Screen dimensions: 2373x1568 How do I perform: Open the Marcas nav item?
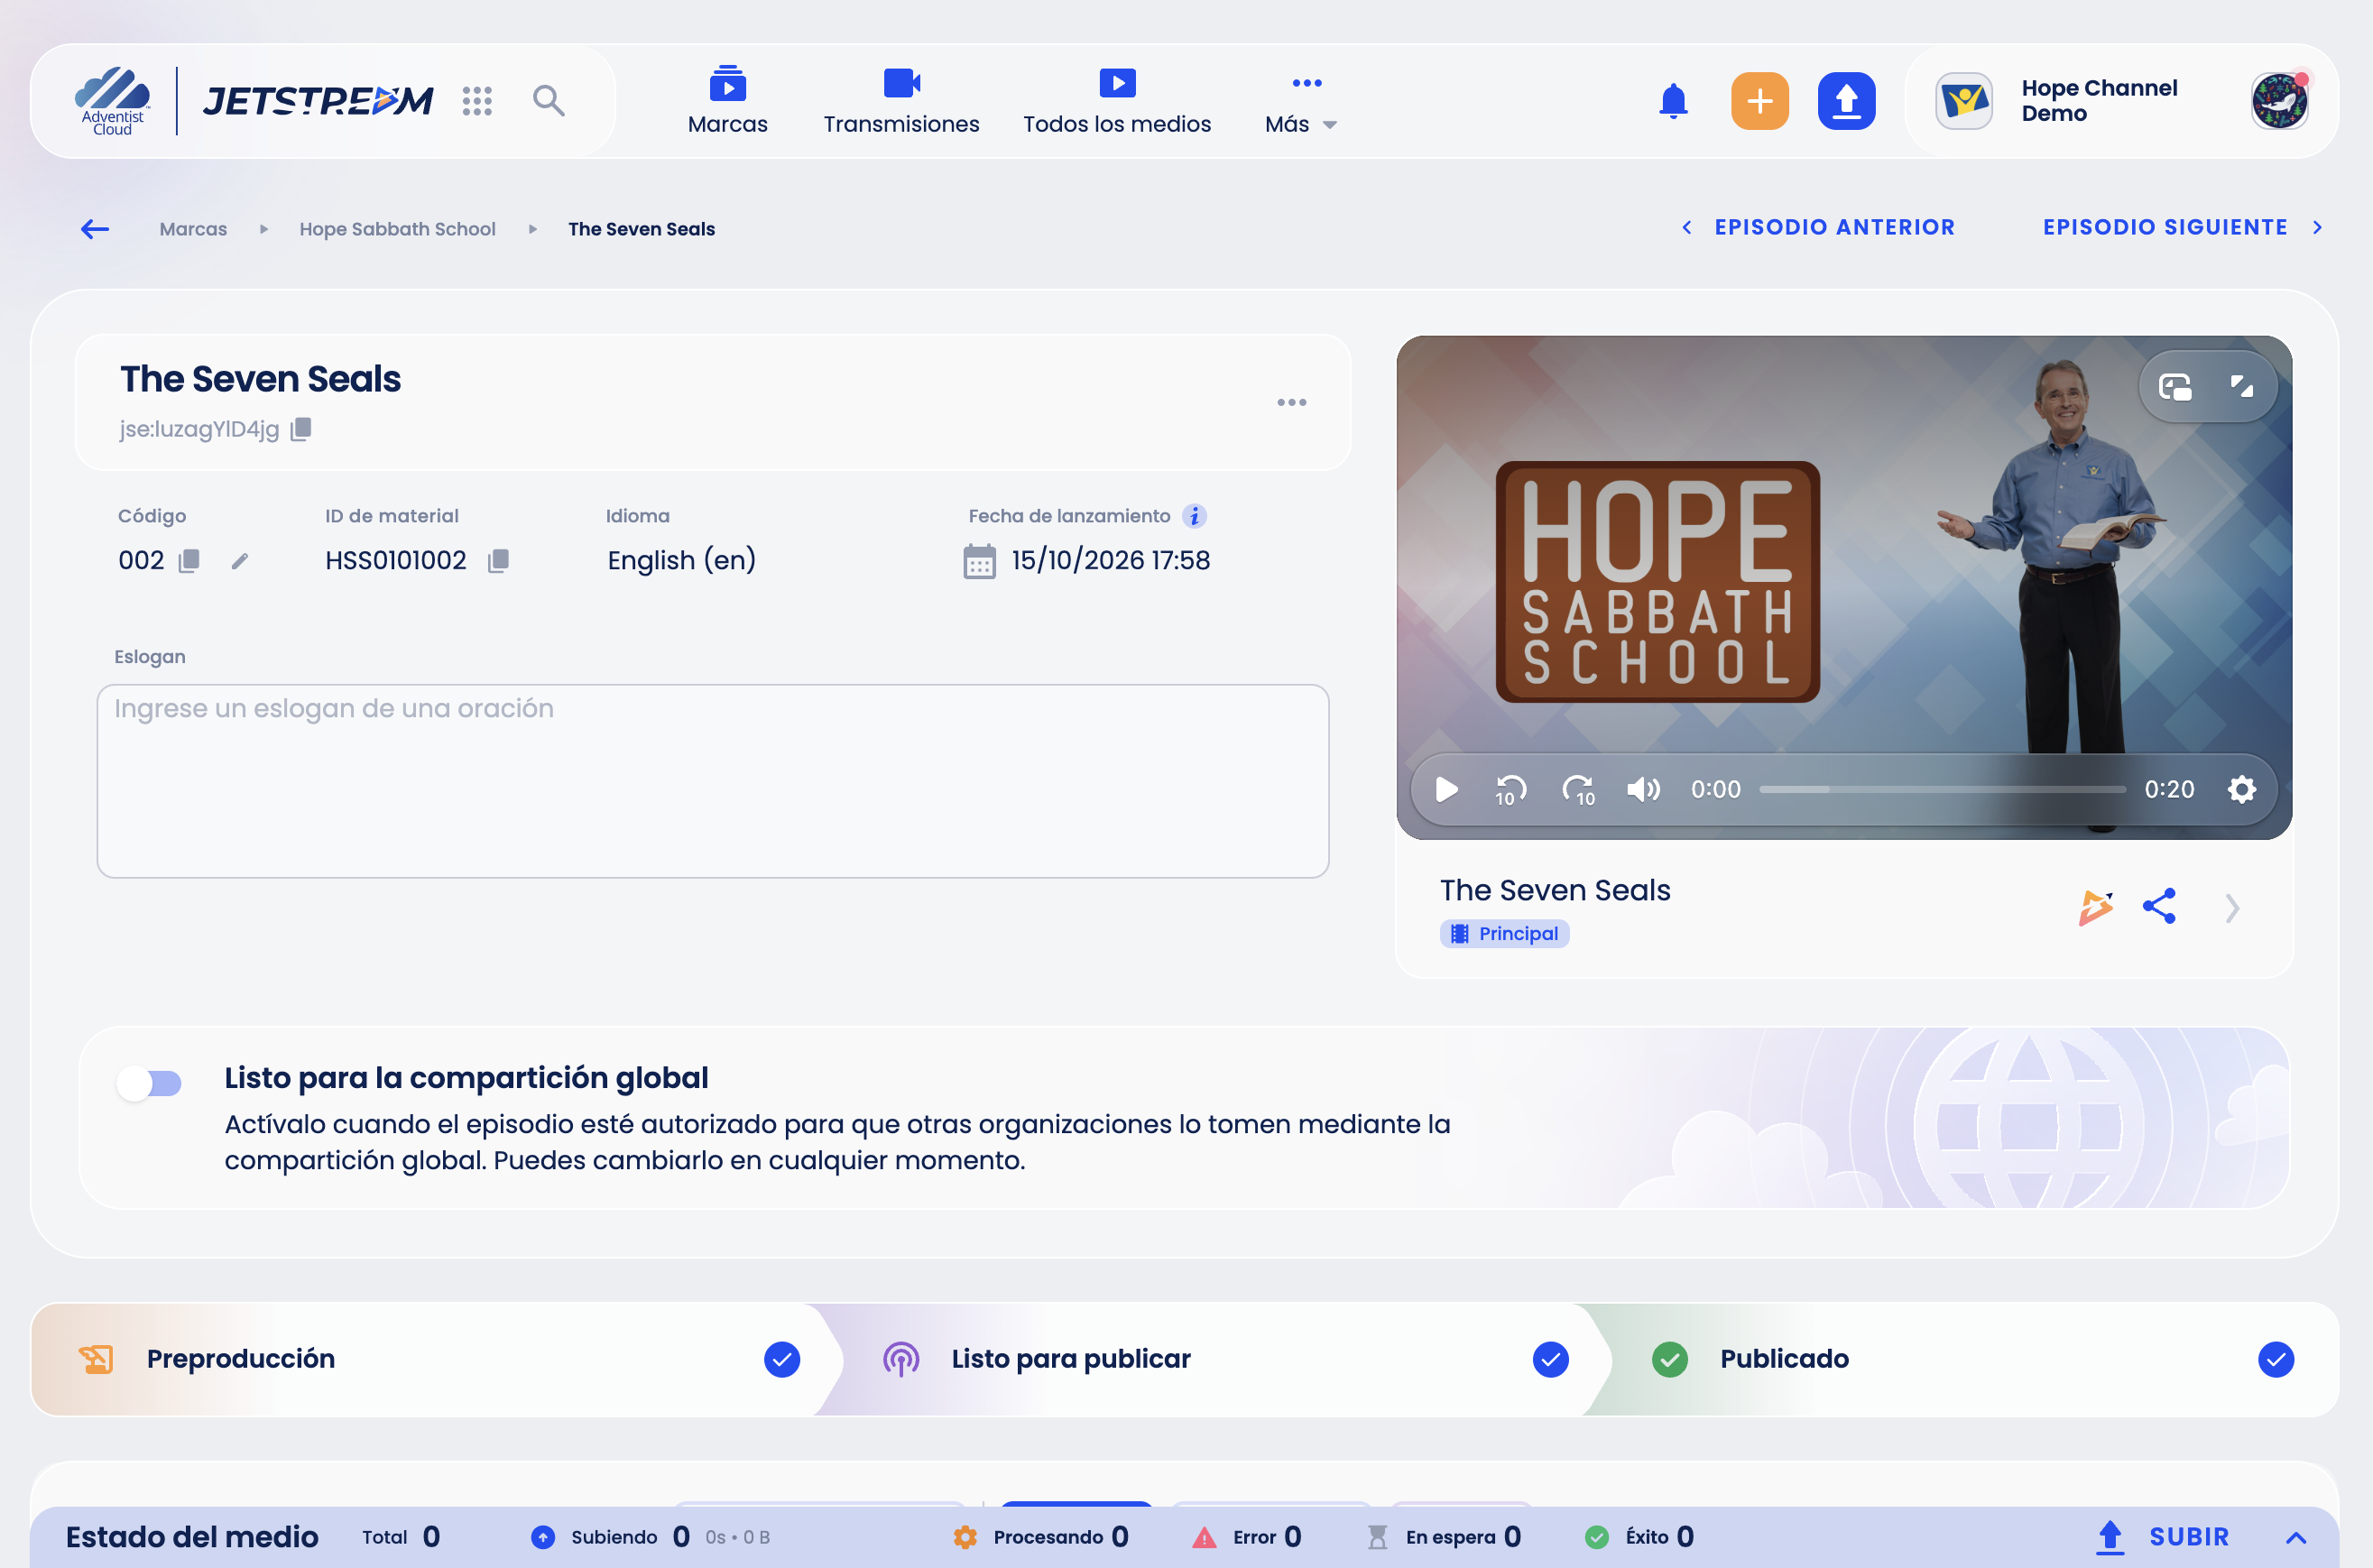pyautogui.click(x=727, y=101)
